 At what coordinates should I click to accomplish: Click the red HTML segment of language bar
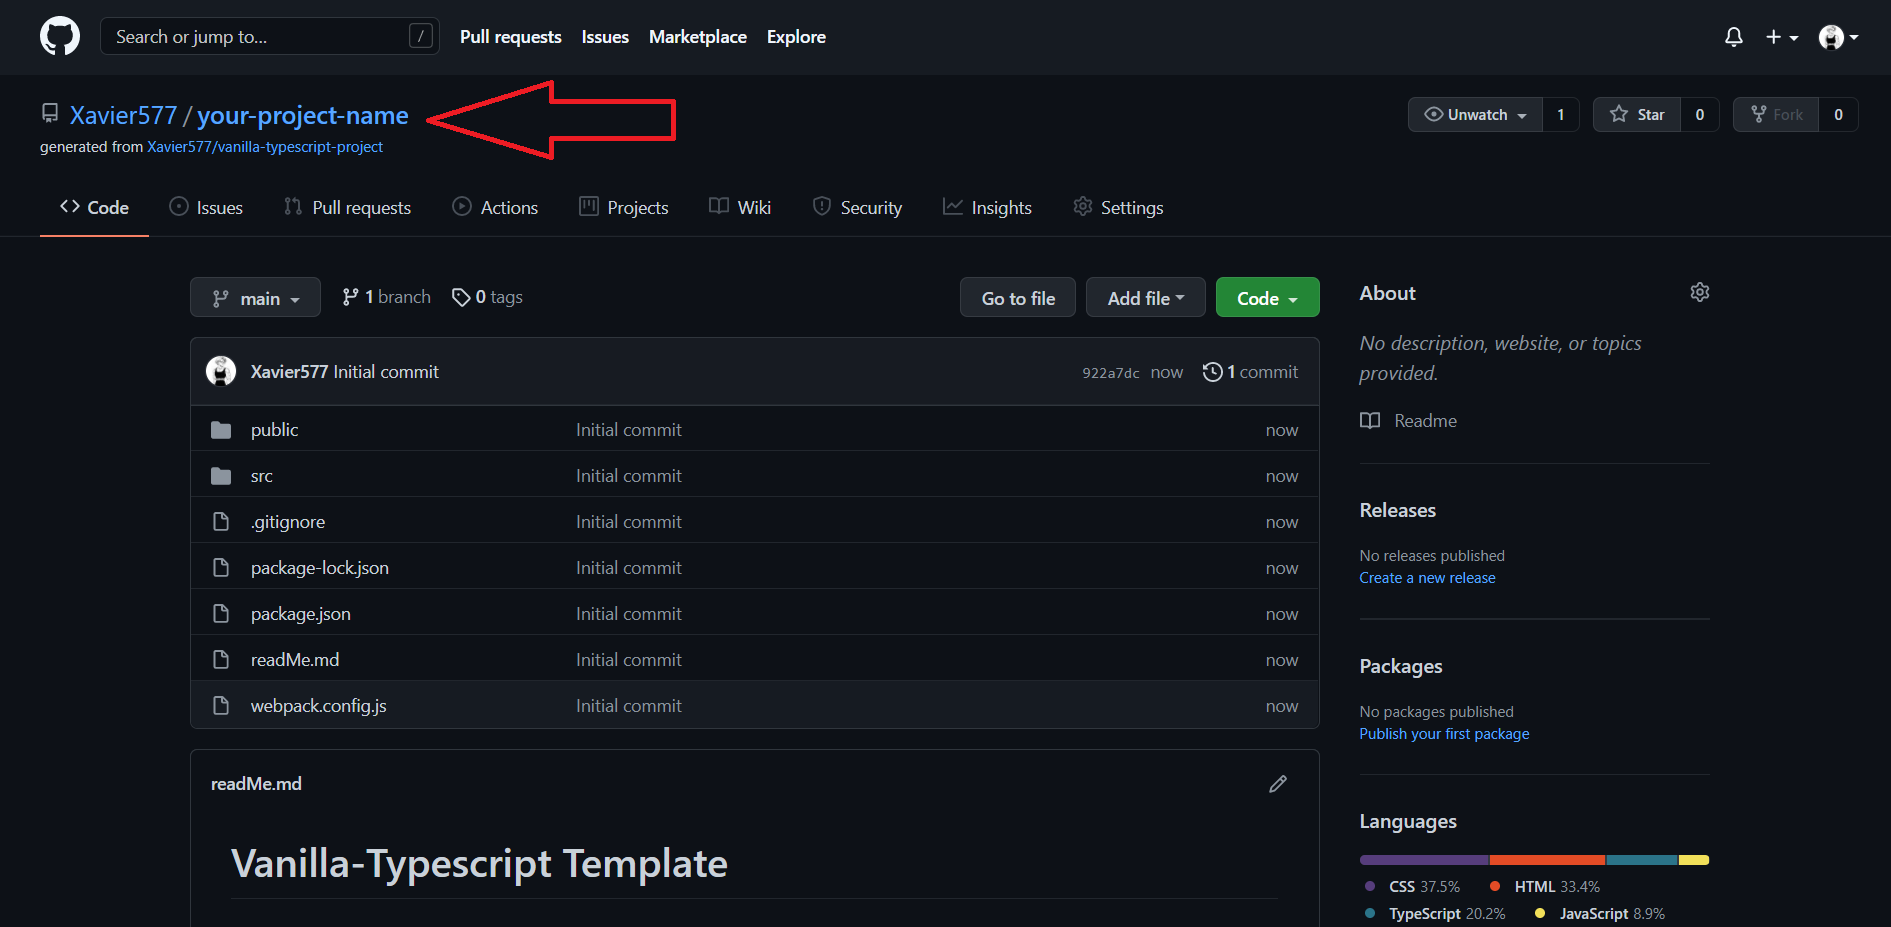[1548, 860]
